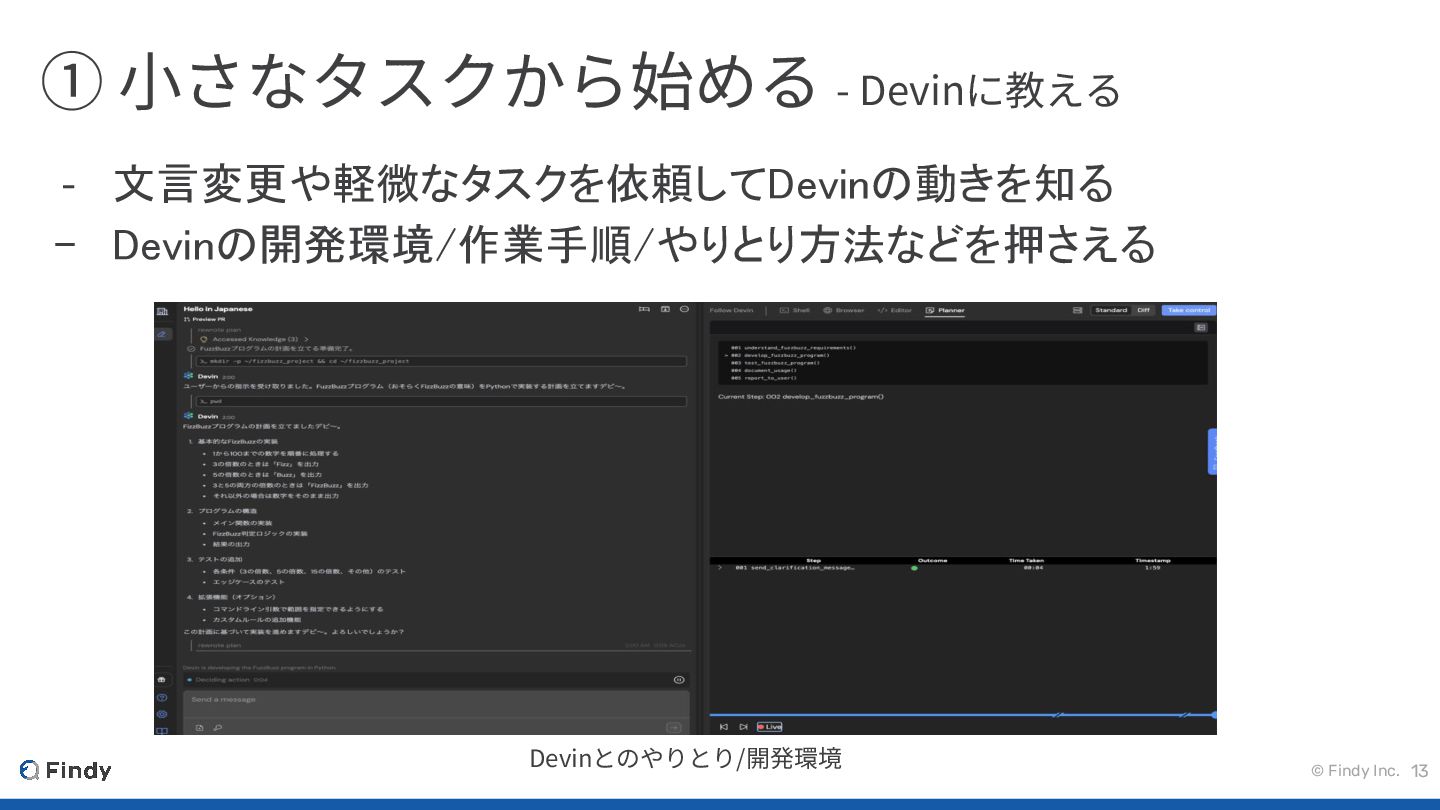1440x810 pixels.
Task: Open the more options circle icon in the chat header
Action: 685,310
